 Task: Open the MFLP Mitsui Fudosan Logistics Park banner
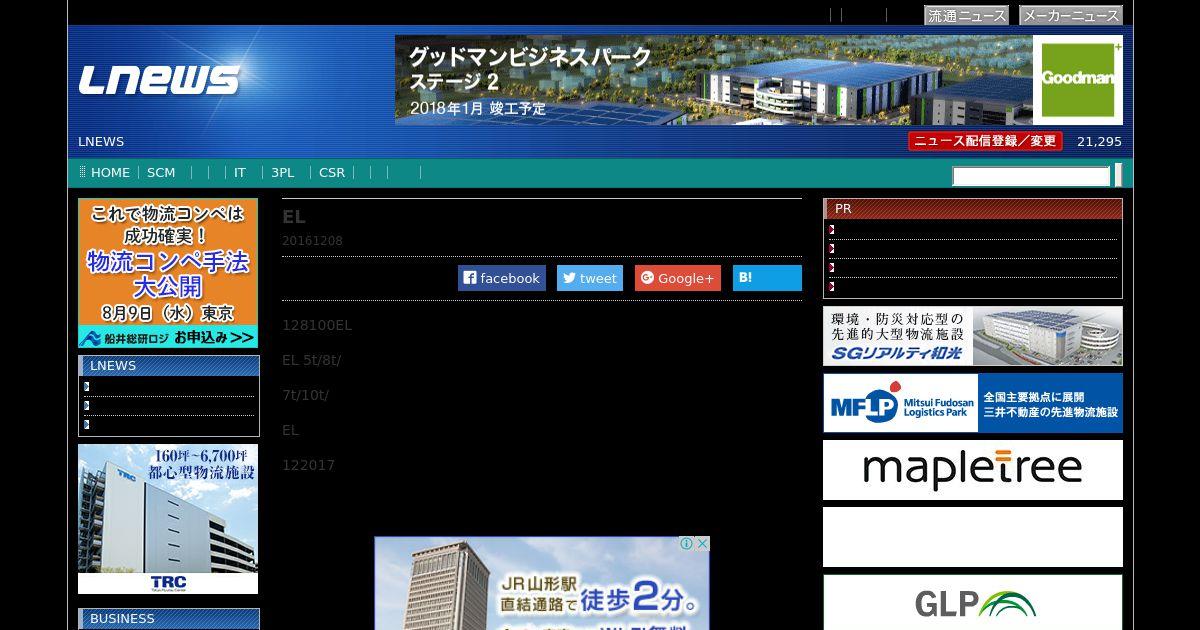(x=973, y=403)
